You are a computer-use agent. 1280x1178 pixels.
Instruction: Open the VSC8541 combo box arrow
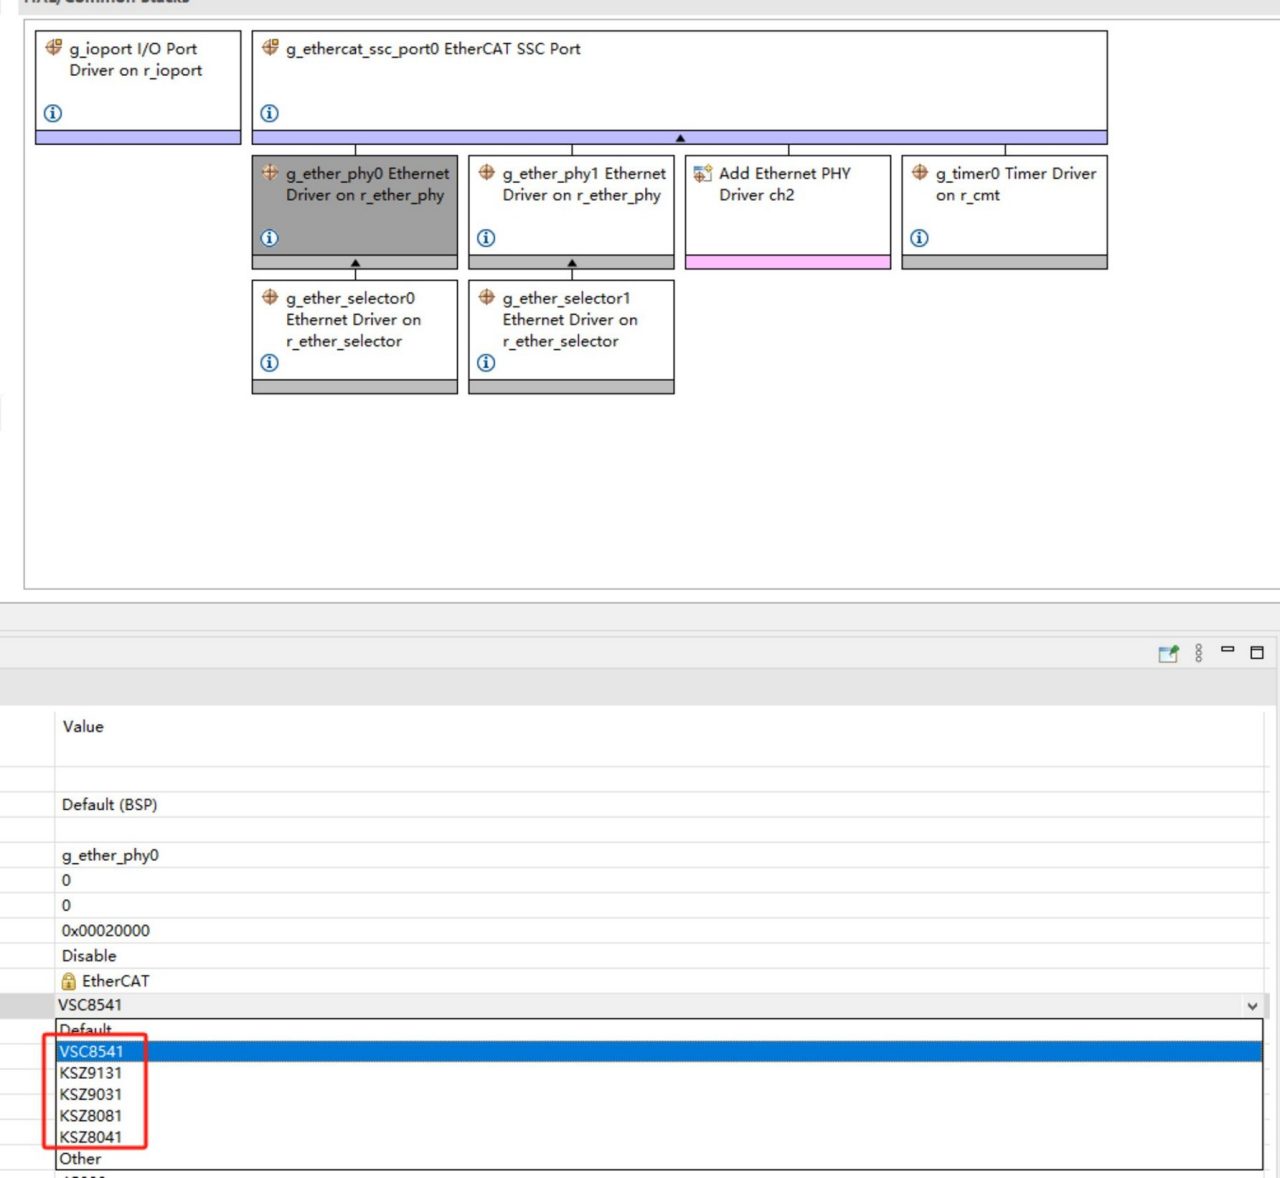pyautogui.click(x=1252, y=1006)
